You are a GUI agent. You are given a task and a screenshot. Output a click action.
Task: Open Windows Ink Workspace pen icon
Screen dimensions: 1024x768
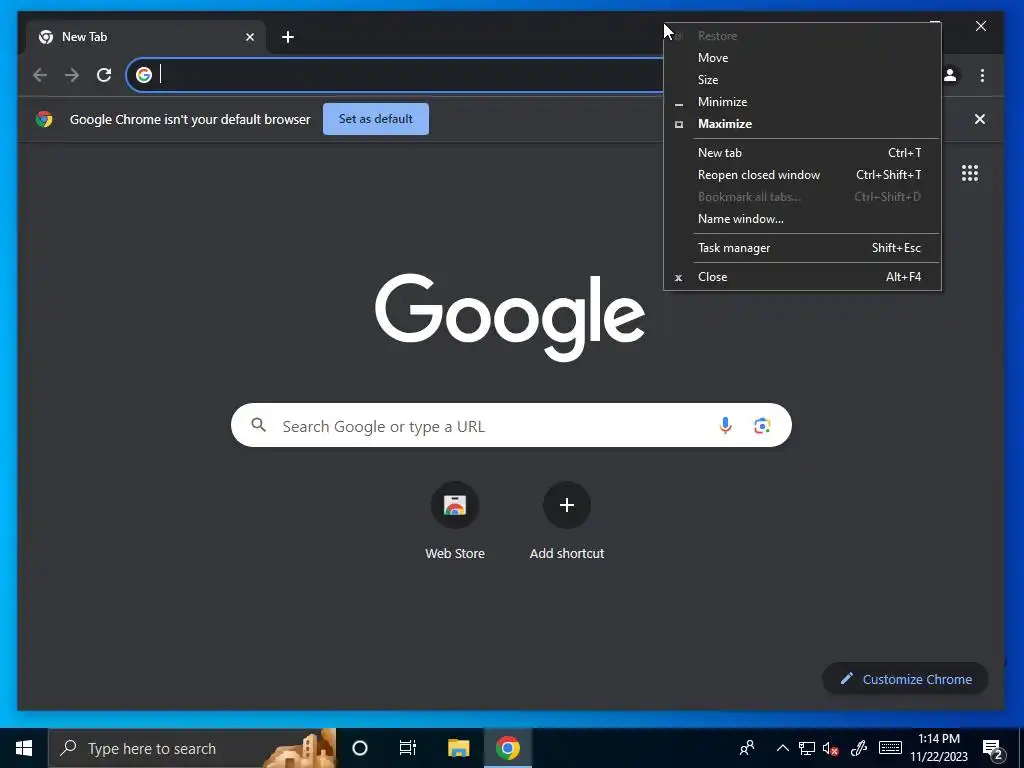859,748
